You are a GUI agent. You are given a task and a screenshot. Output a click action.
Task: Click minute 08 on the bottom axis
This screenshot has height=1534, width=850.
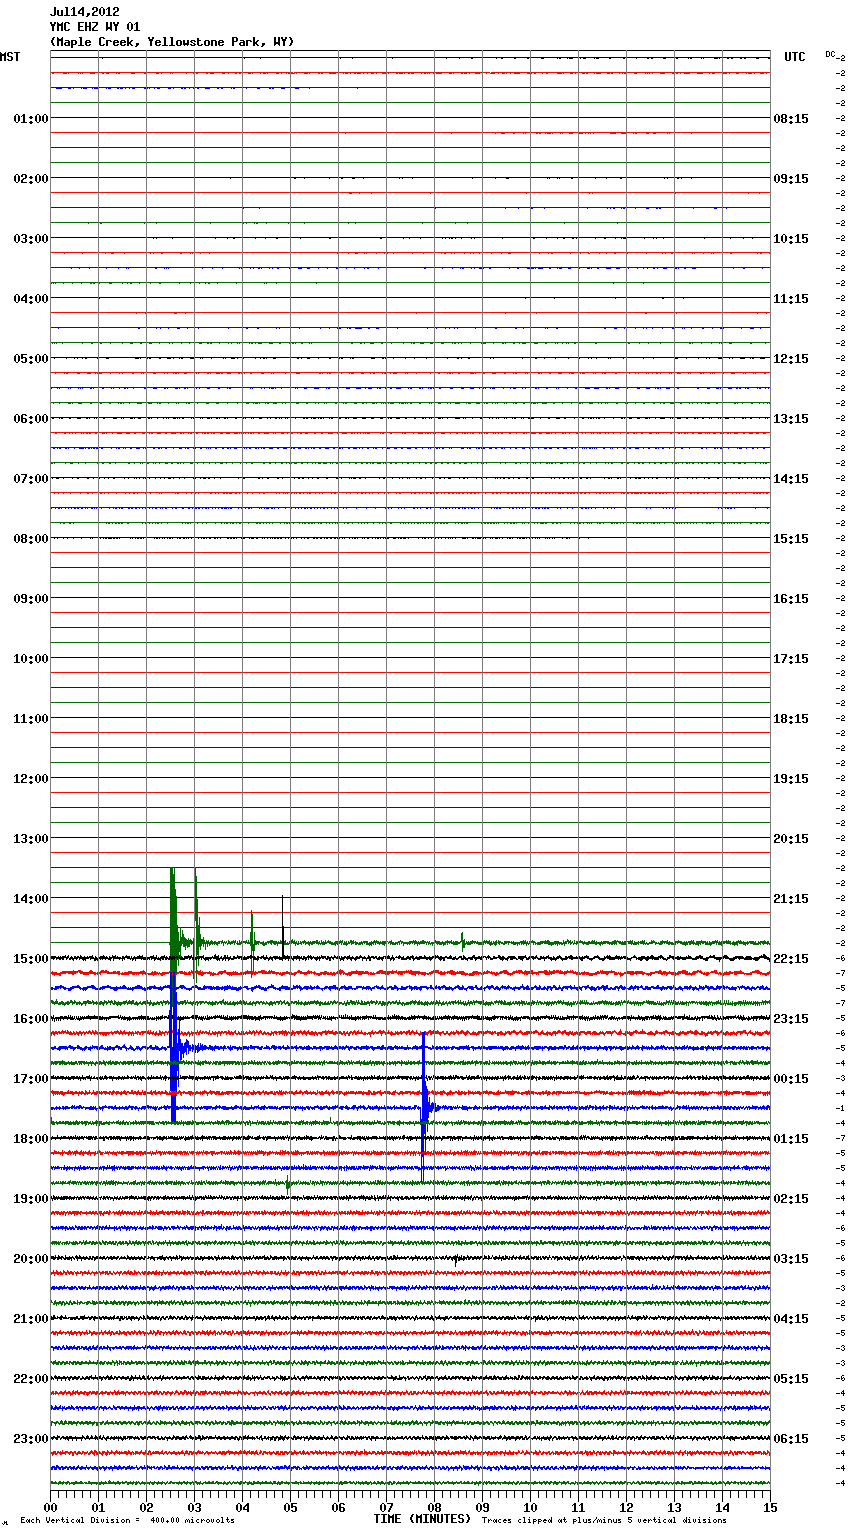[435, 1507]
